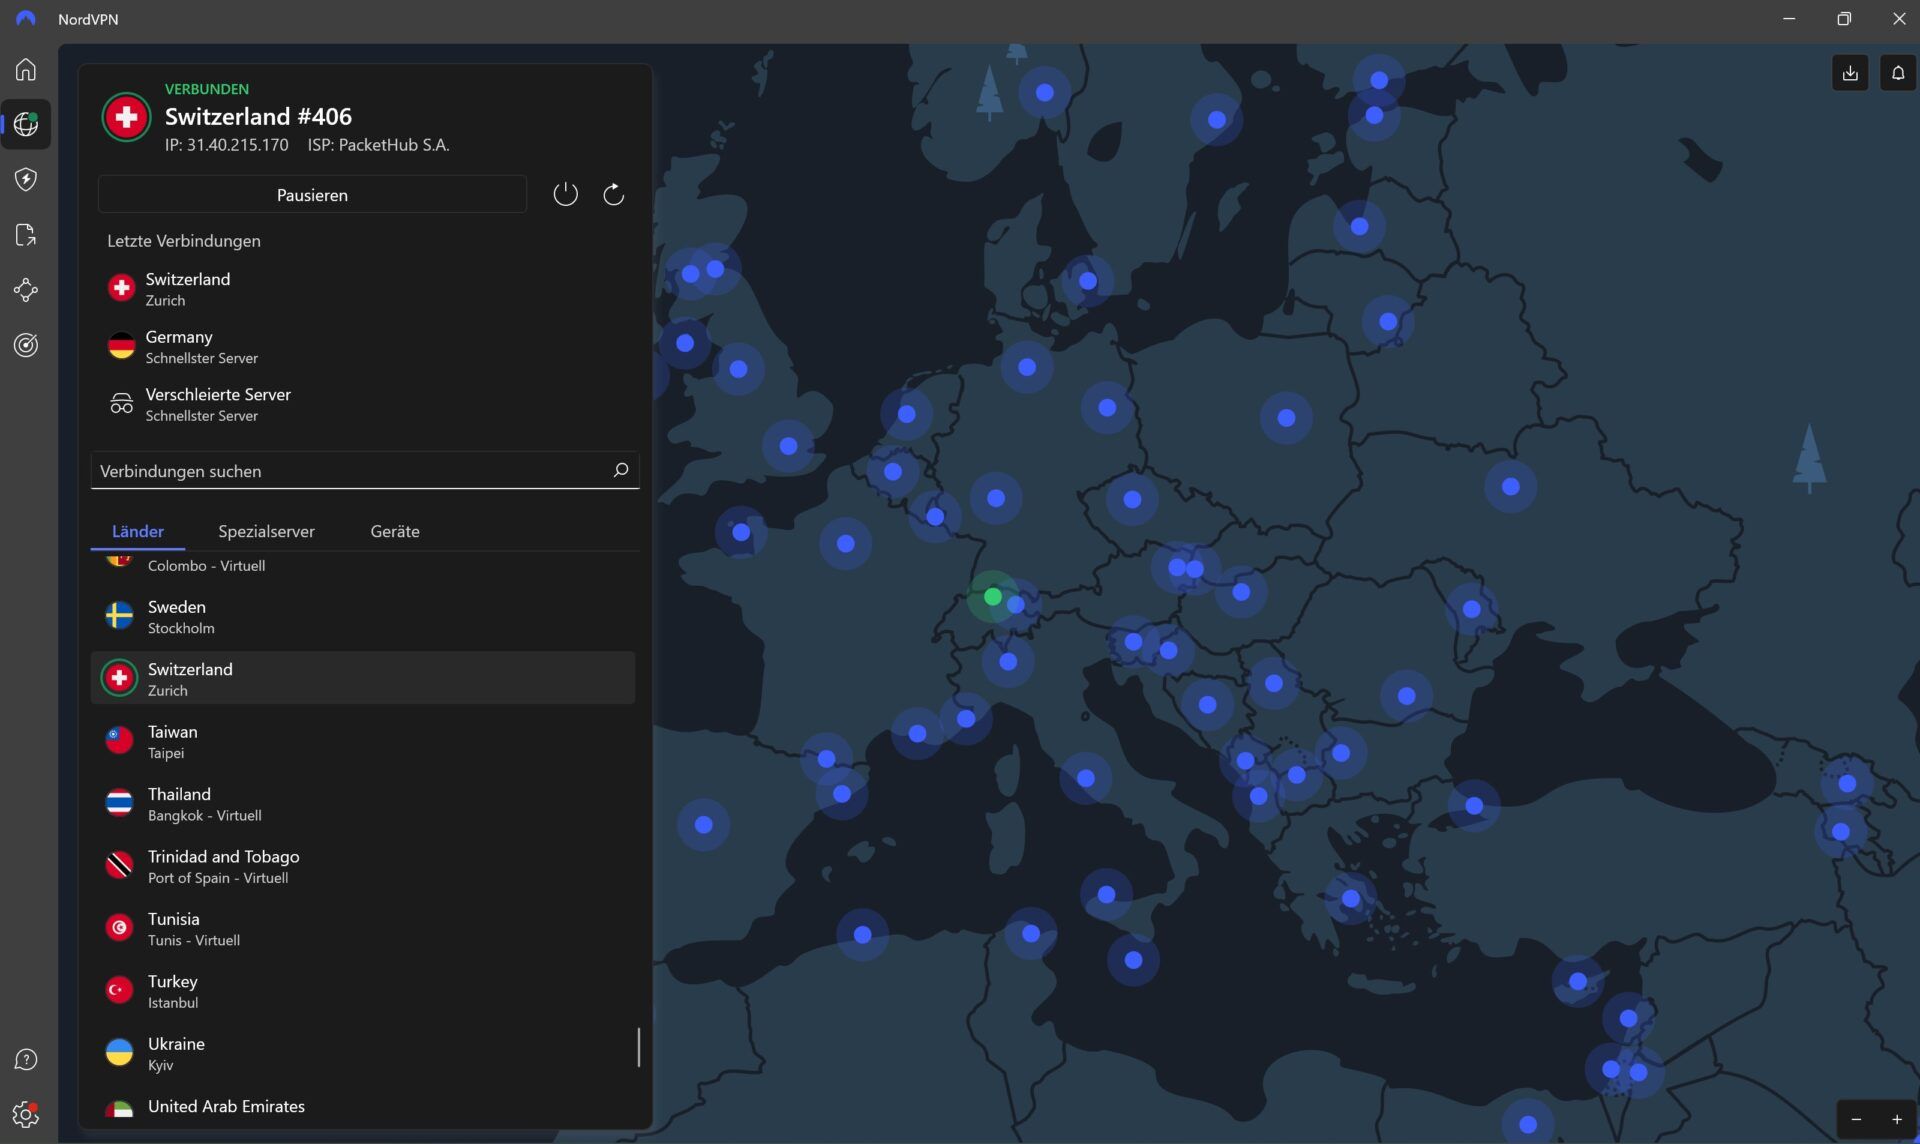This screenshot has height=1144, width=1920.
Task: Select United Arab Emirates in country list
Action: click(363, 1106)
